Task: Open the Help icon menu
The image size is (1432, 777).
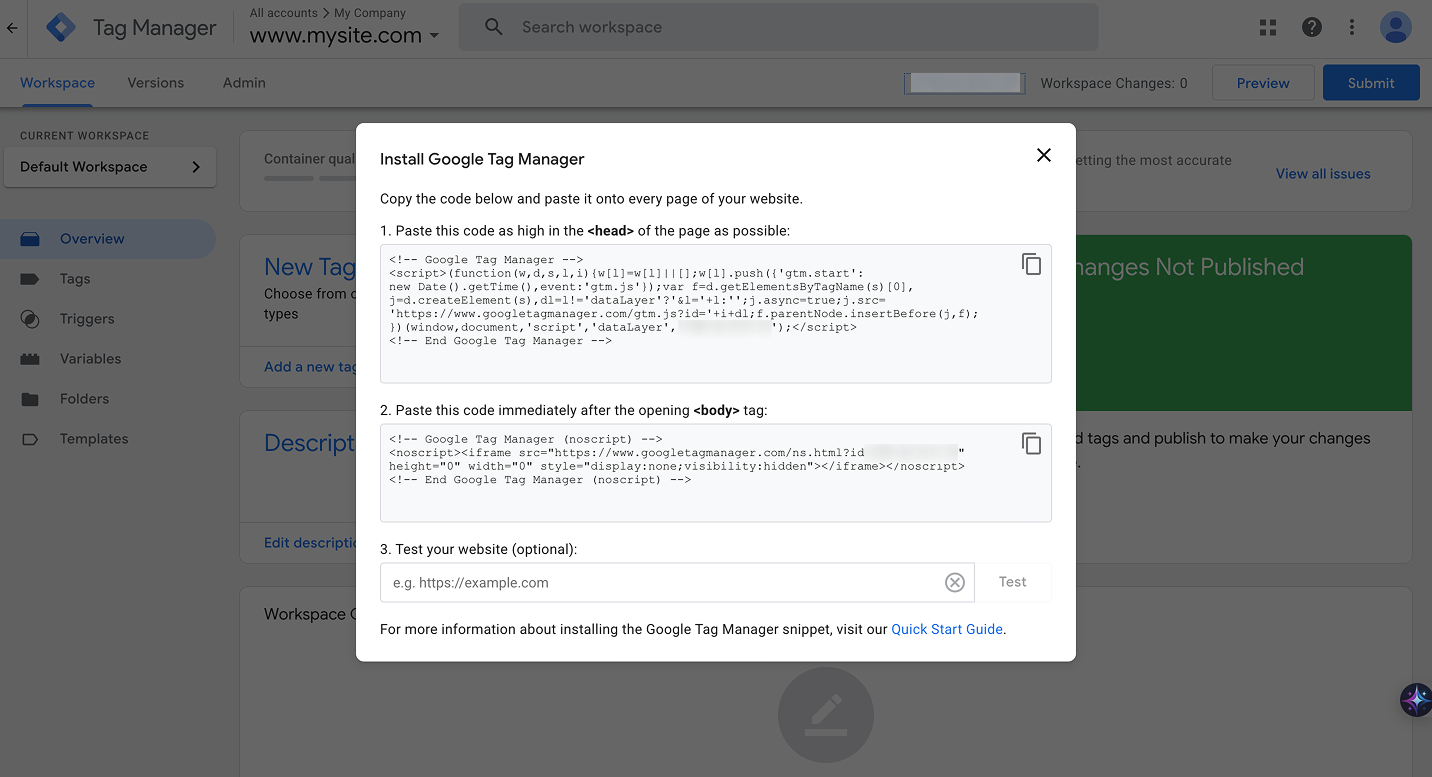Action: pos(1312,28)
